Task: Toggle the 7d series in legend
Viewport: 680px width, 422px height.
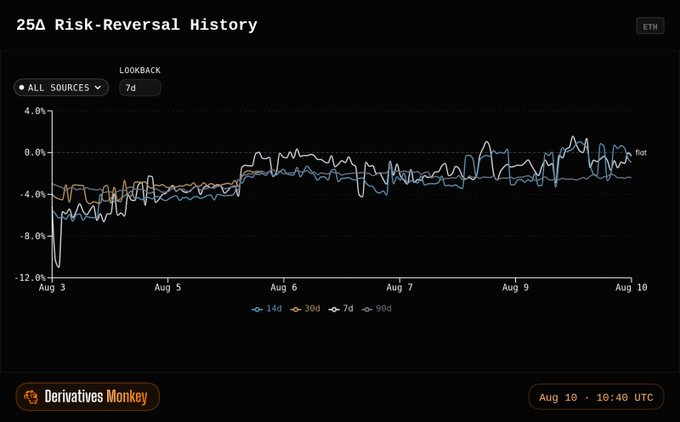Action: [x=341, y=309]
